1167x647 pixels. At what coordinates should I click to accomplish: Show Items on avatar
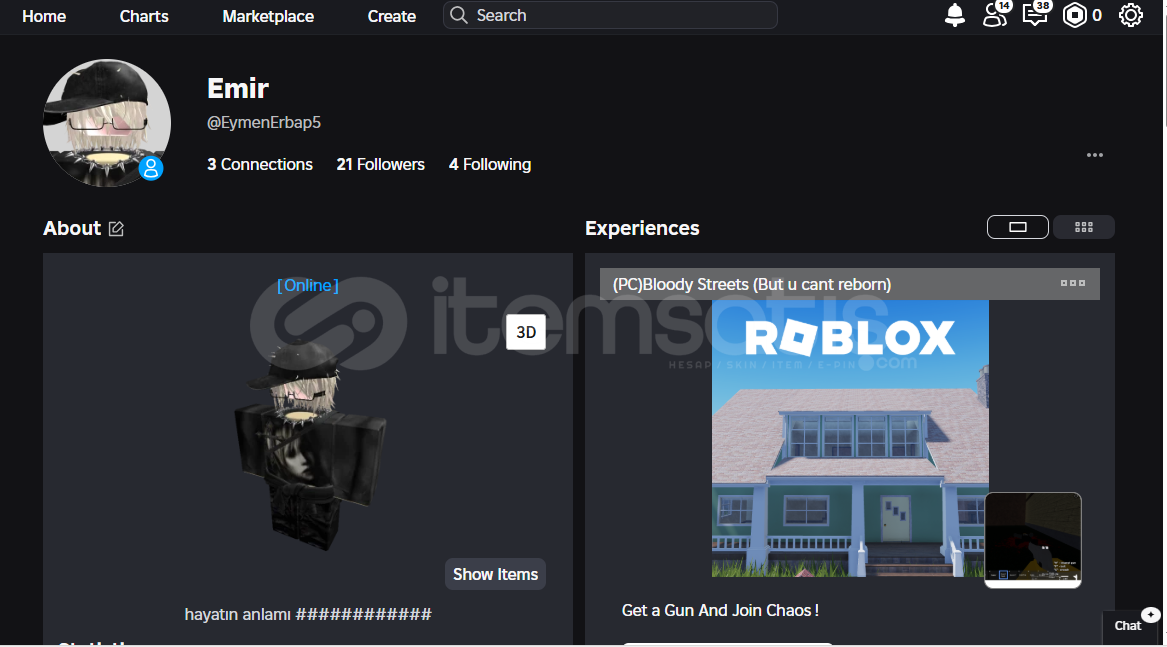click(x=495, y=574)
